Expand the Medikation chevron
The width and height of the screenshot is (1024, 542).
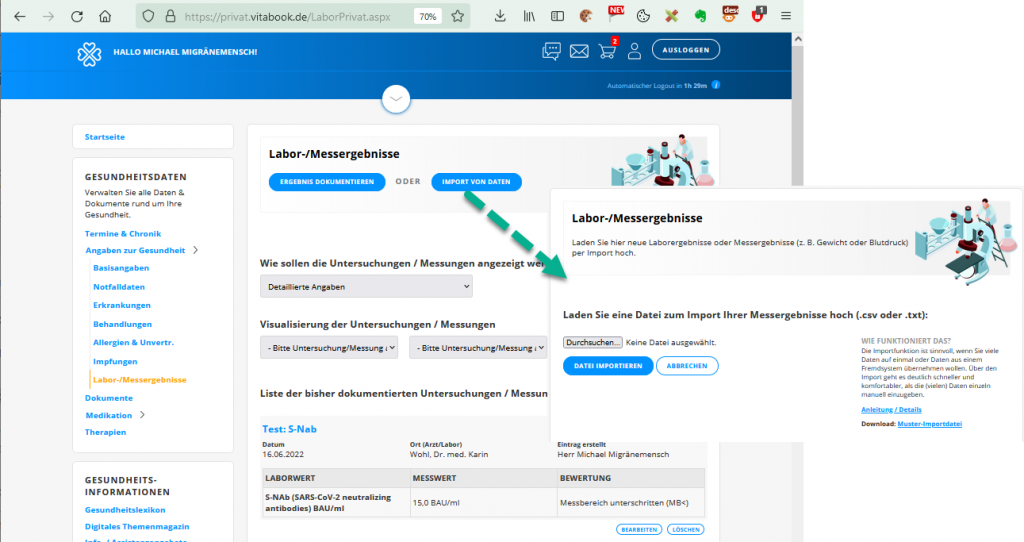click(x=142, y=415)
